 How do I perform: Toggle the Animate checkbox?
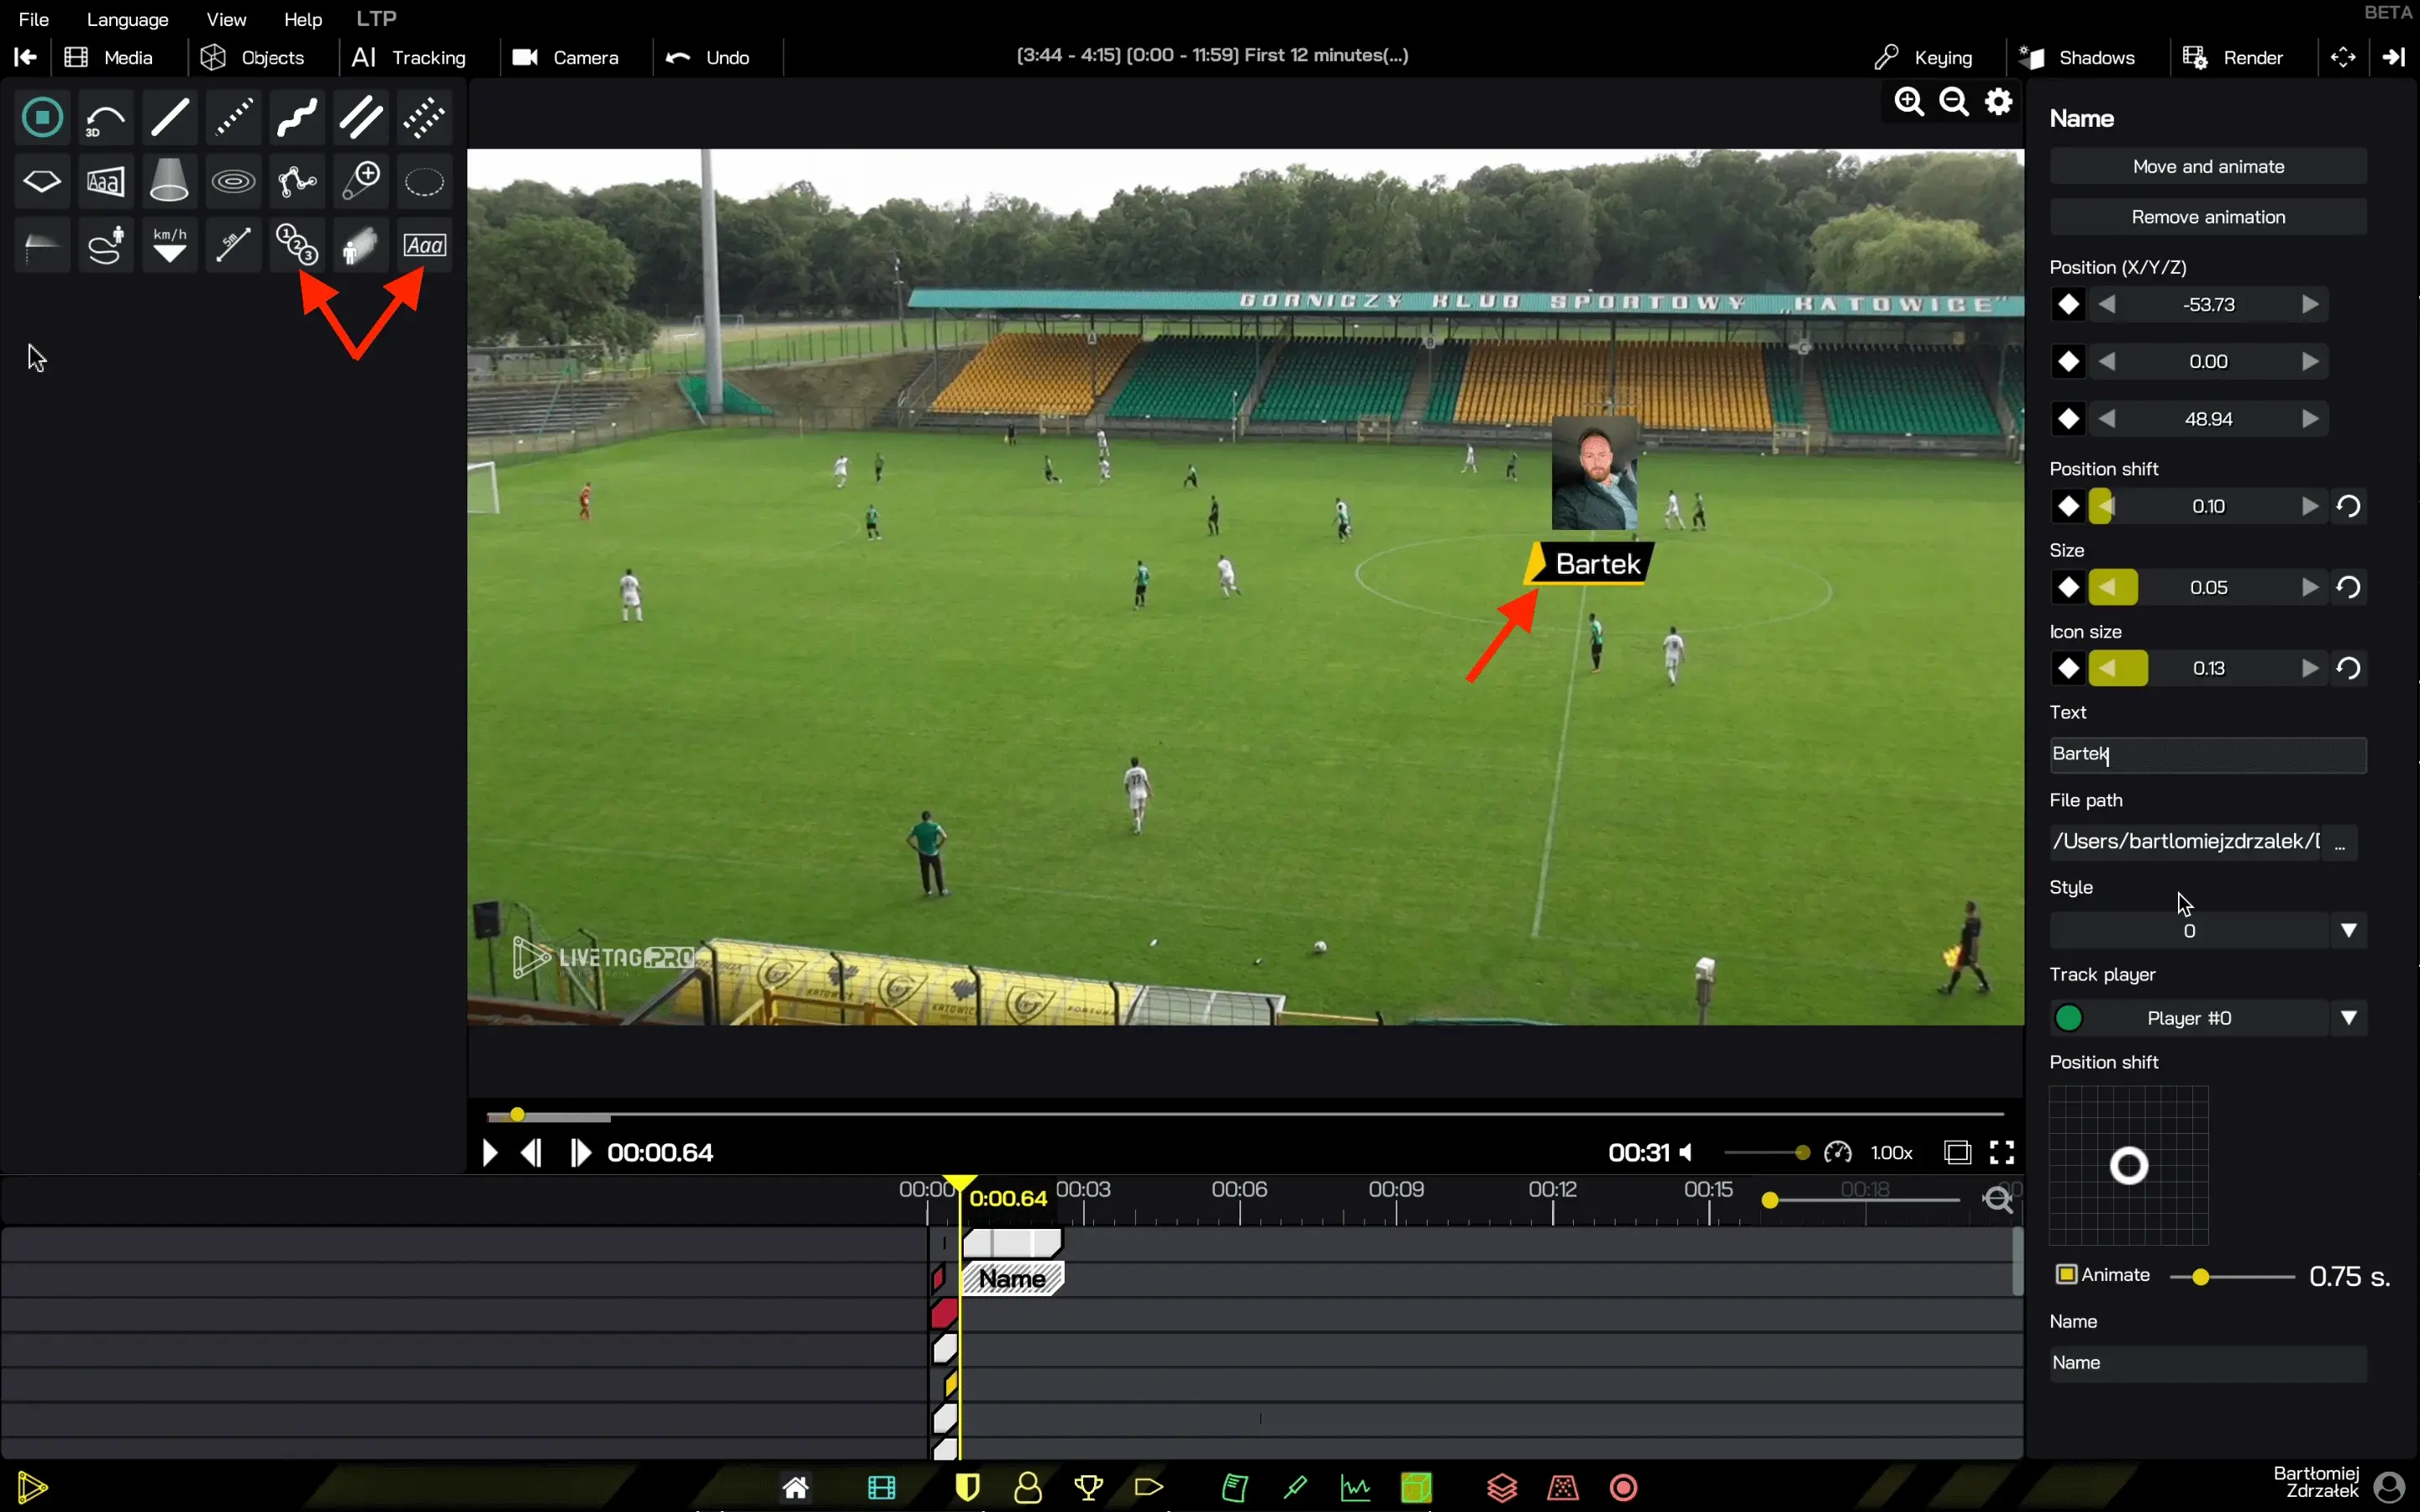point(2066,1274)
